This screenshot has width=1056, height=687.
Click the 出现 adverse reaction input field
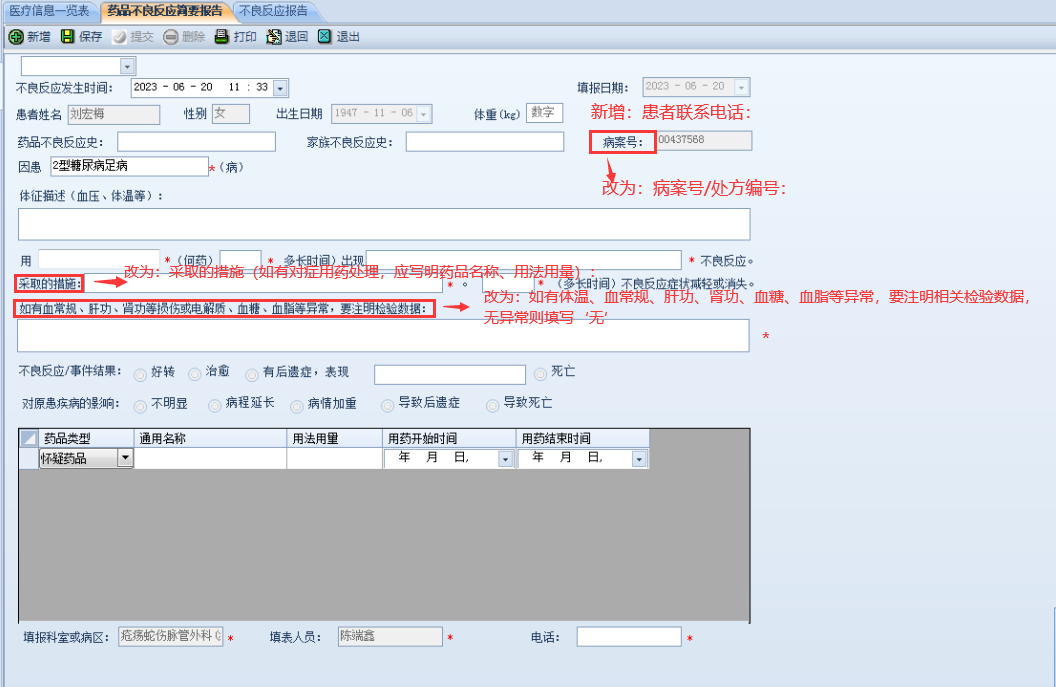pos(524,259)
